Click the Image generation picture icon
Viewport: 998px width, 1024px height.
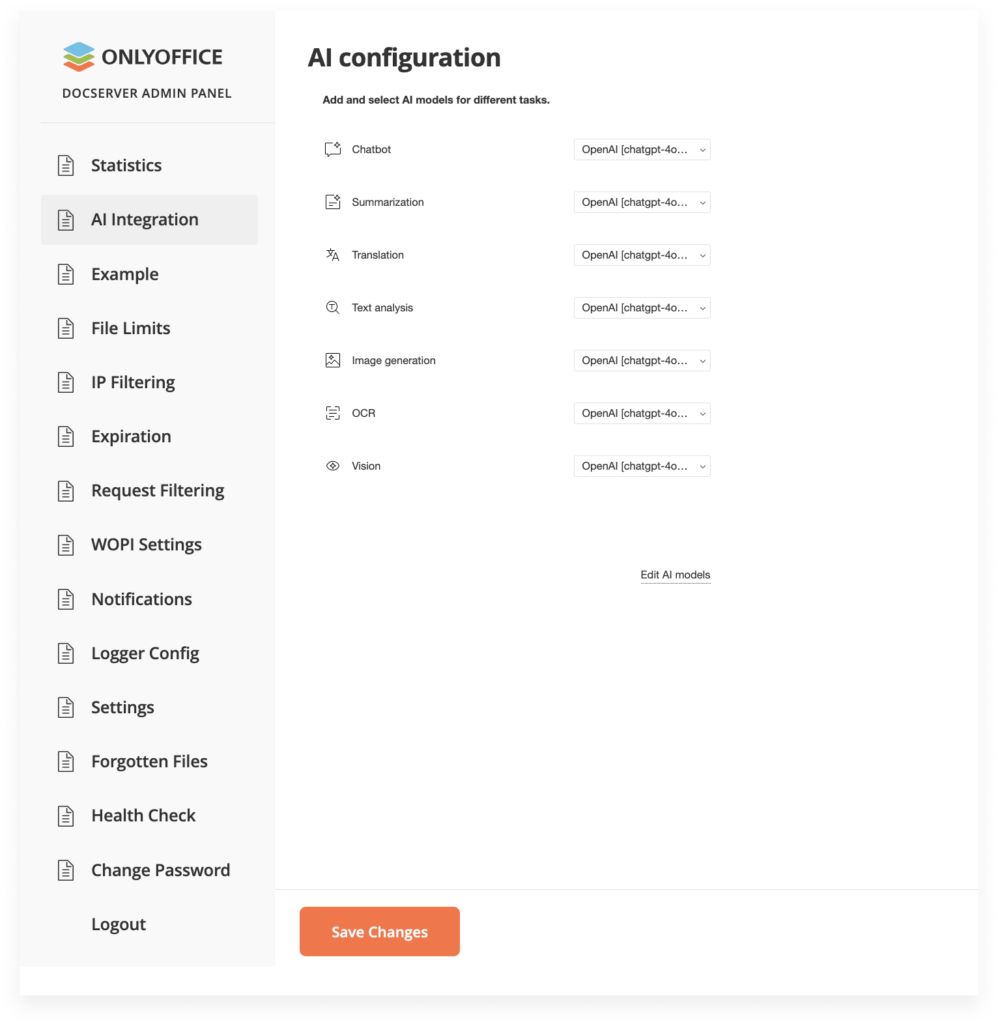[x=333, y=360]
